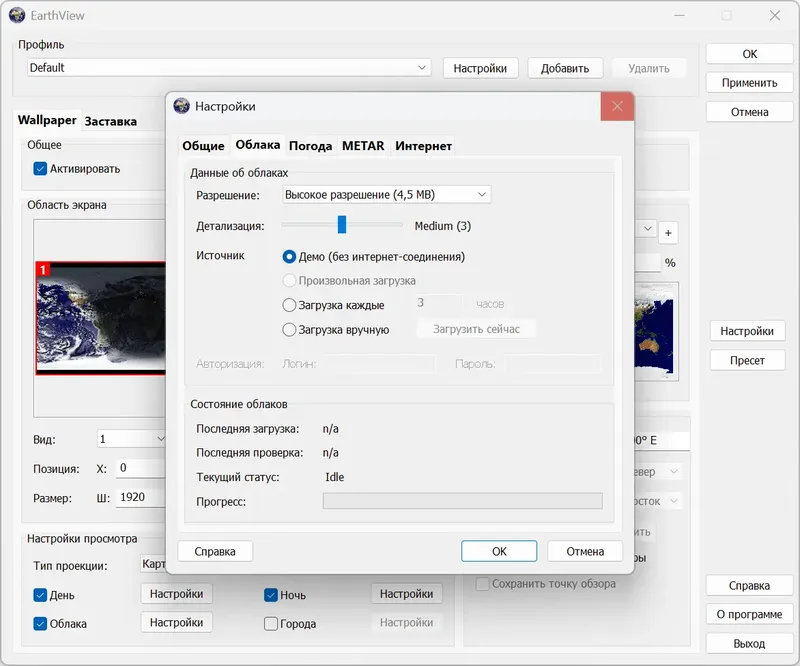Close the Настройки dialog with red X
Screen dimensions: 800x666
[x=617, y=106]
